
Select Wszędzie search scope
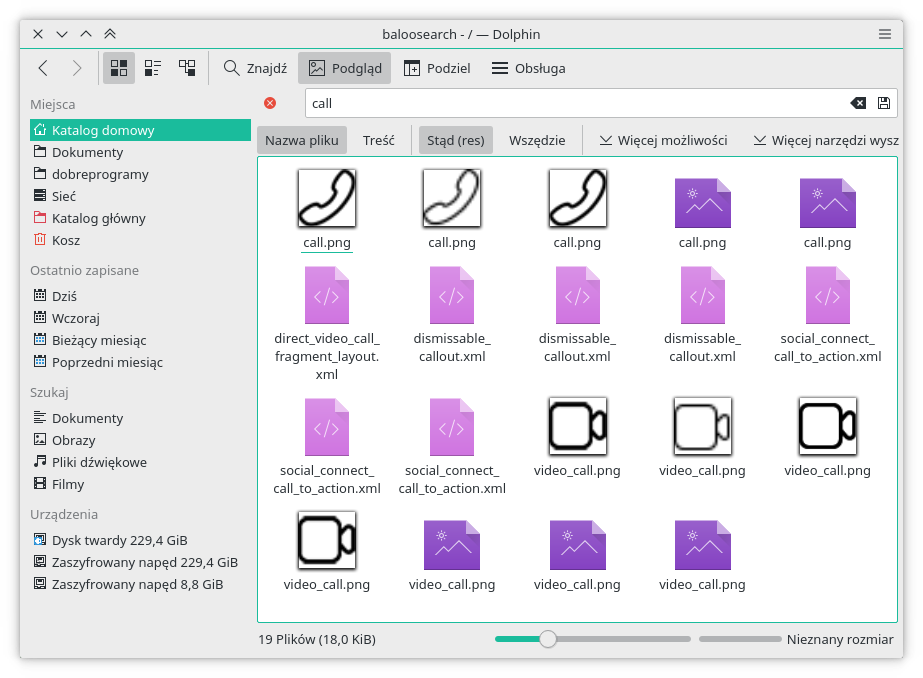point(537,140)
